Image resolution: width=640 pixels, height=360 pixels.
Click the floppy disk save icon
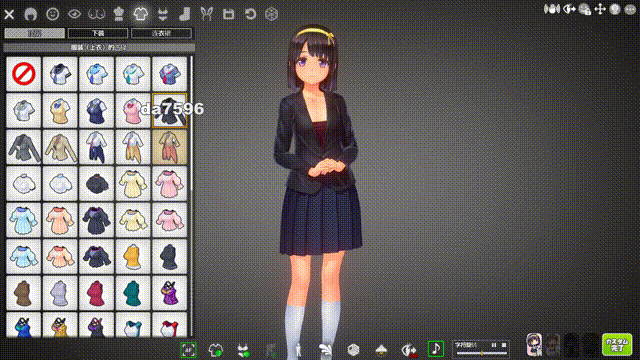[x=229, y=14]
